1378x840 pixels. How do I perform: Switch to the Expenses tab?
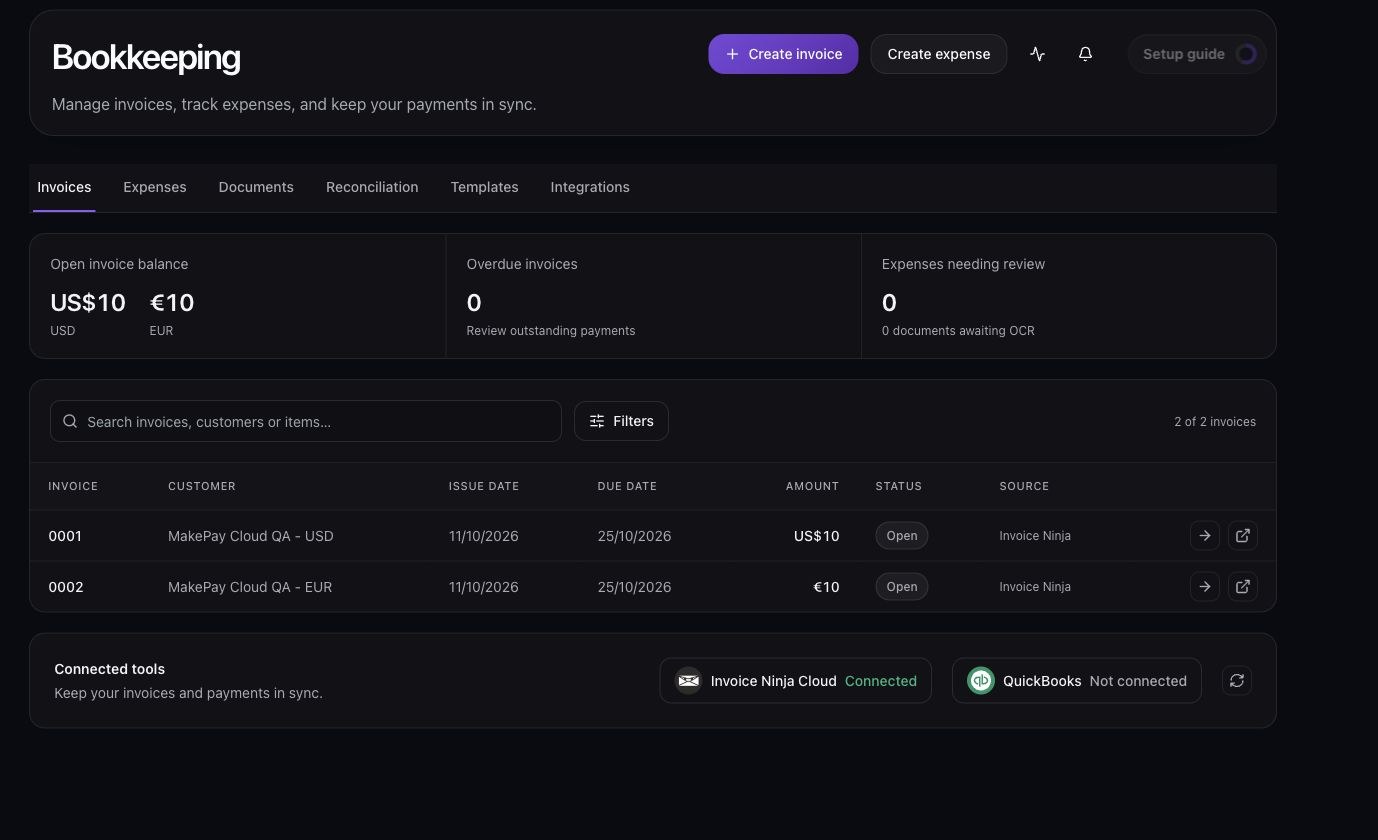155,187
